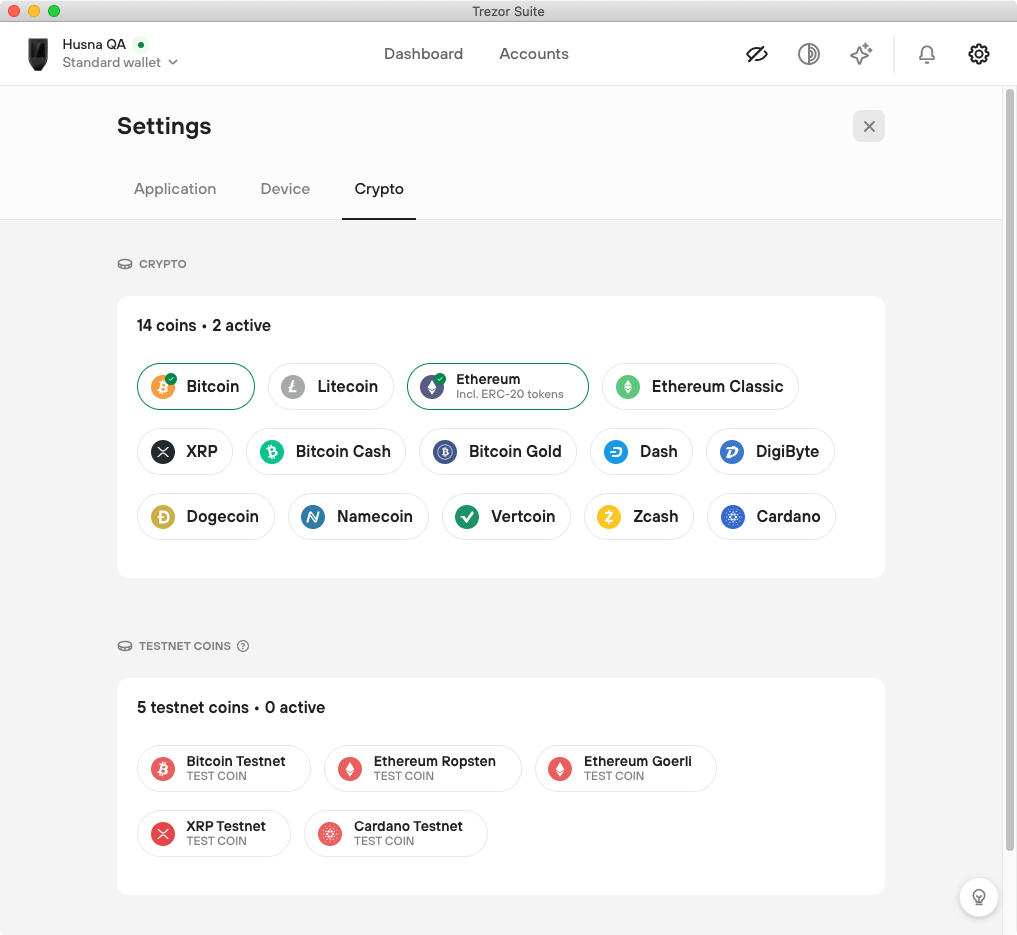Click the Vertcoin checkmark logo
The image size is (1017, 935).
pyautogui.click(x=467, y=516)
